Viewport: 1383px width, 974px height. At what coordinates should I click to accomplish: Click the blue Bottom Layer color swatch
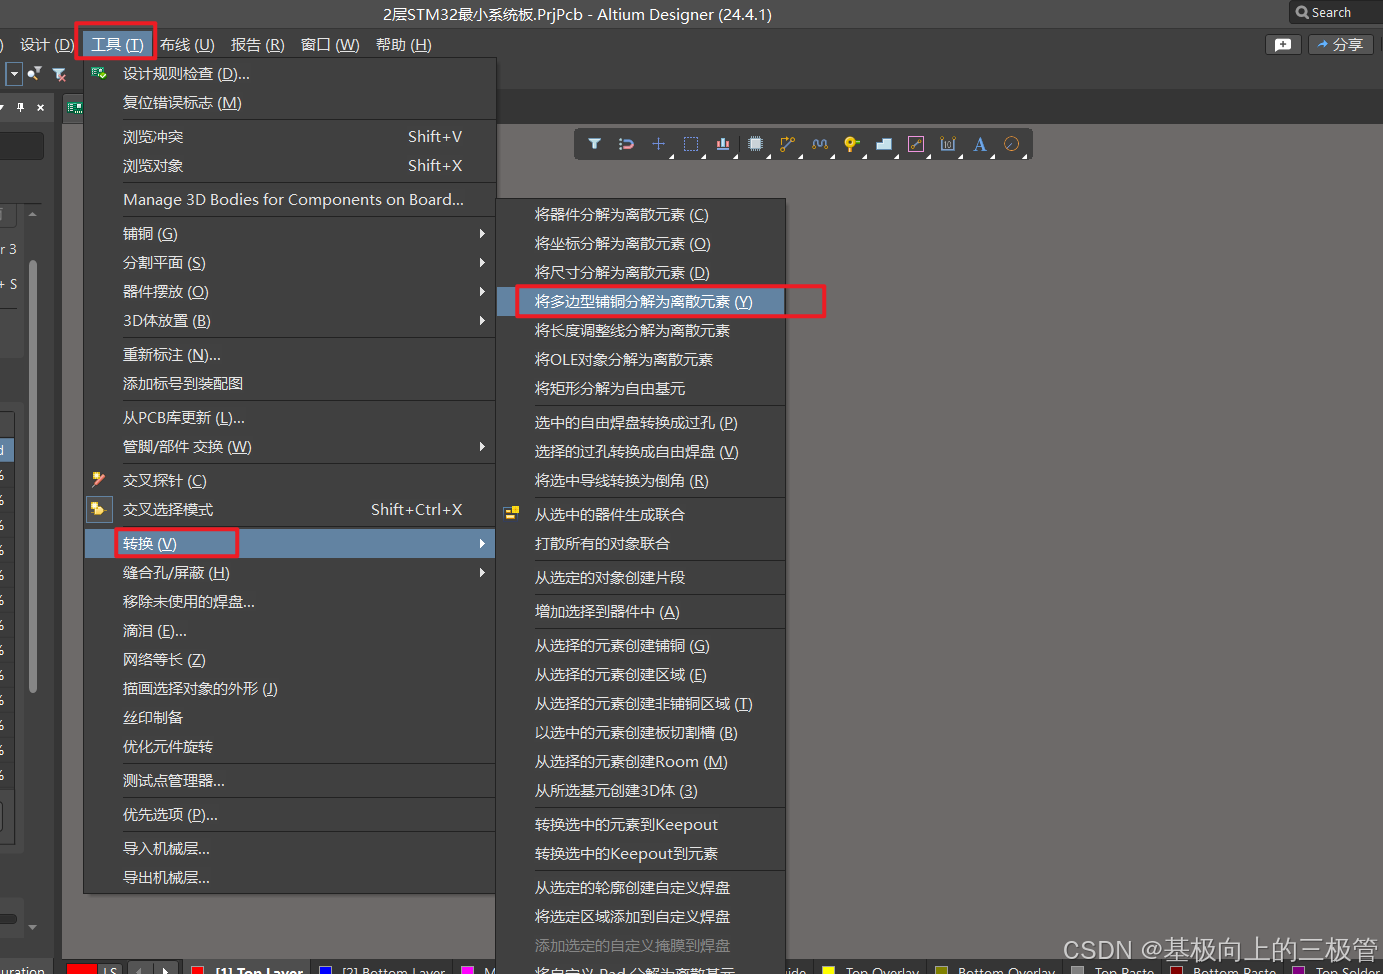point(325,970)
